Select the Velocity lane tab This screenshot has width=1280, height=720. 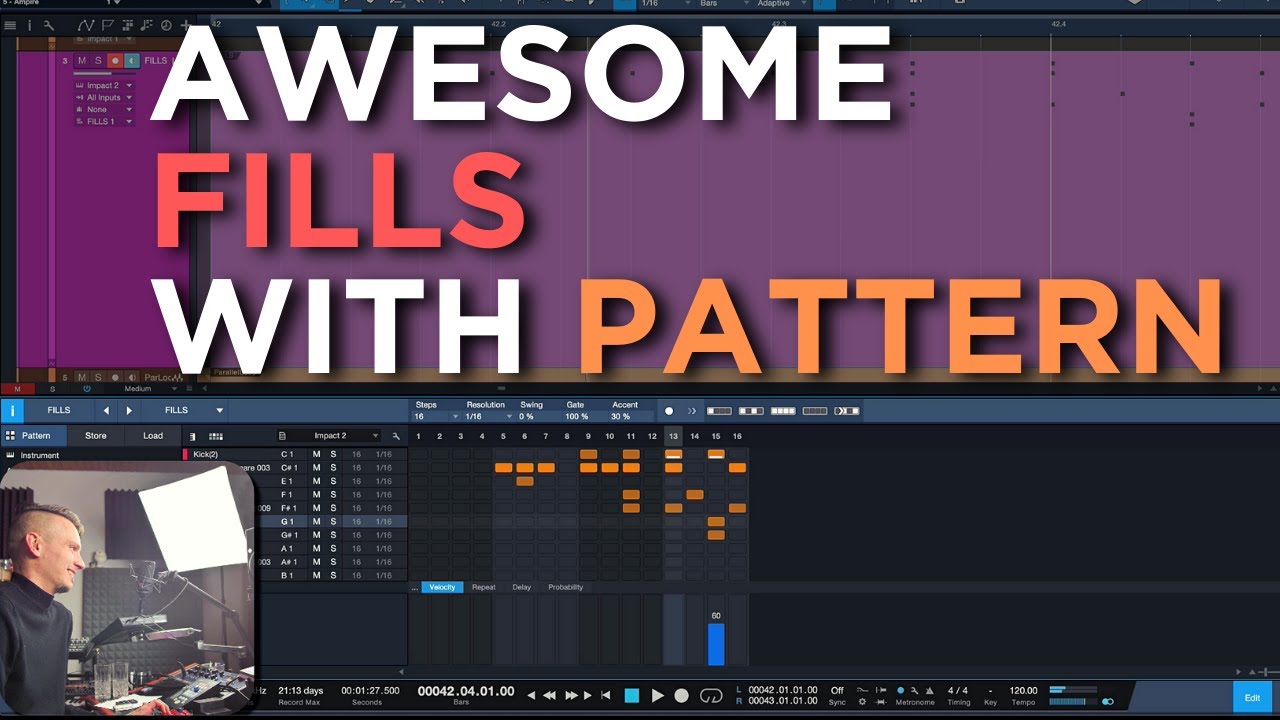coord(442,587)
